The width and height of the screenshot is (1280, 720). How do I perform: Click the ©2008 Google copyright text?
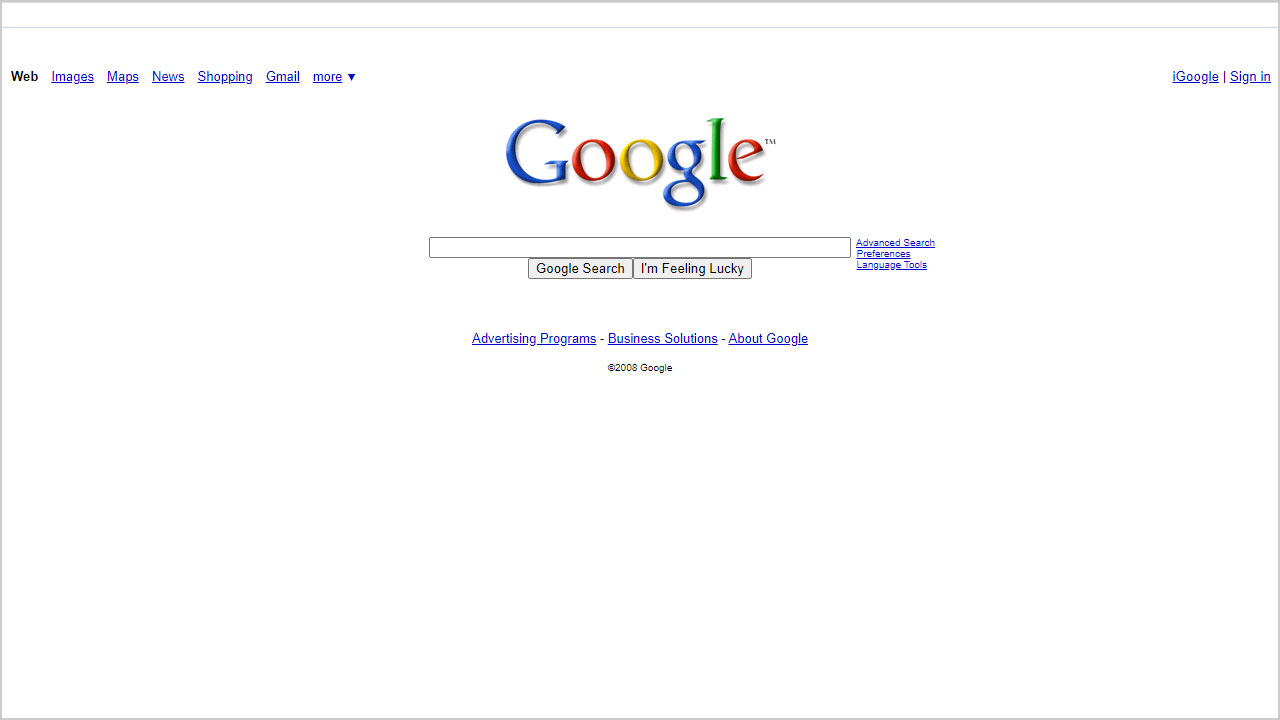pos(640,368)
